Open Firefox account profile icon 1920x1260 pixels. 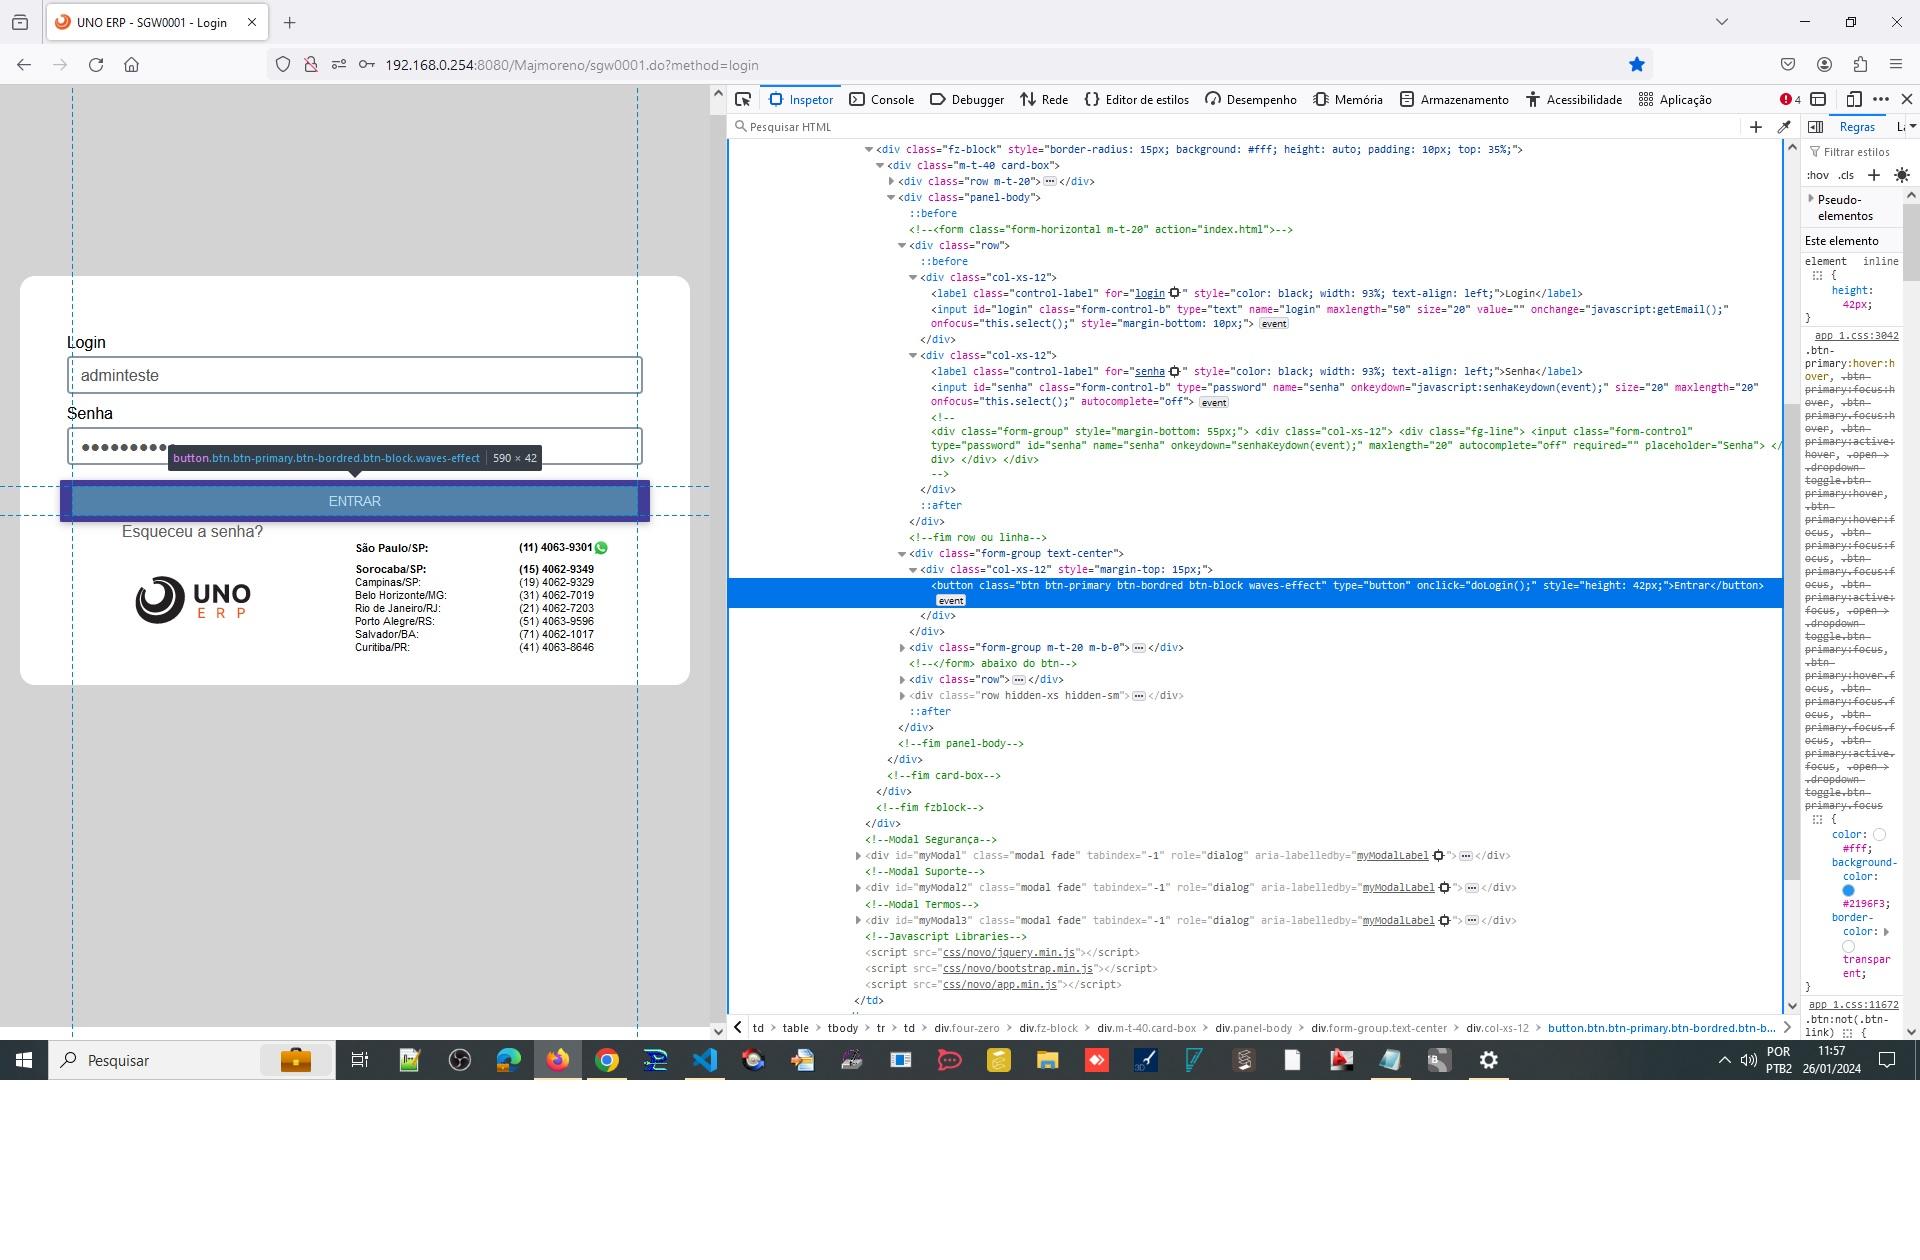tap(1824, 65)
